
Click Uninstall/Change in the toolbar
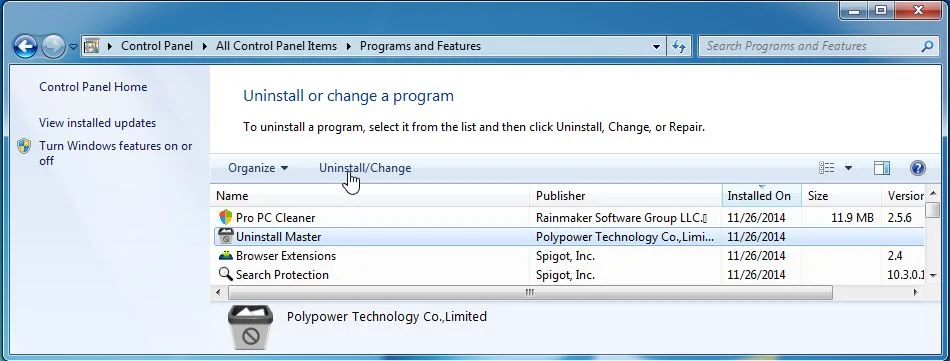(365, 168)
